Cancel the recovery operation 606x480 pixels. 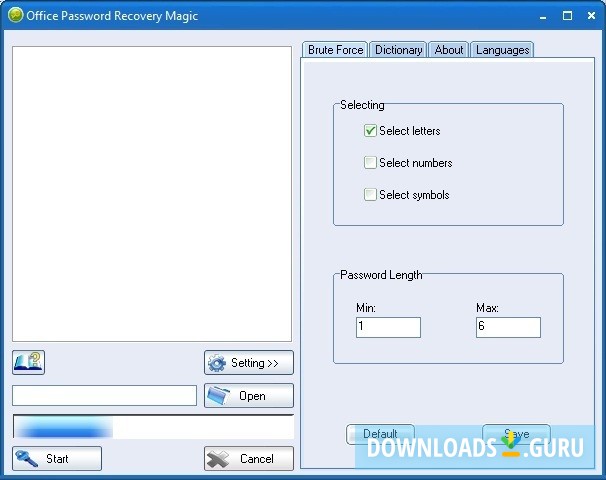coord(249,458)
